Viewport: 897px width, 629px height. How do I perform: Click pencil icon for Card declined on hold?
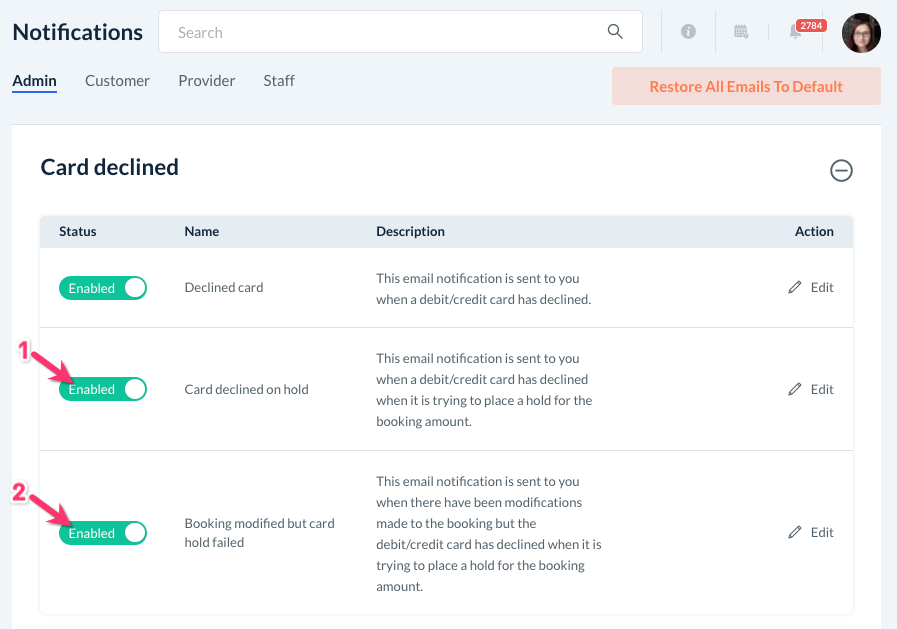(x=795, y=389)
